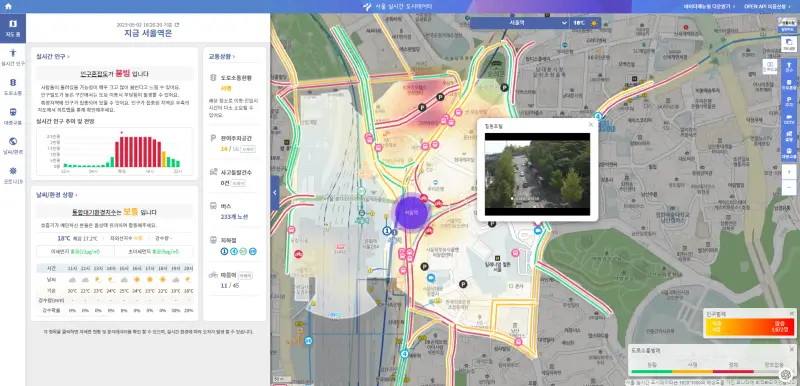Screen dimensions: 800x386
Task: Toggle the 대중교통 transit map layer
Action: pos(789,153)
